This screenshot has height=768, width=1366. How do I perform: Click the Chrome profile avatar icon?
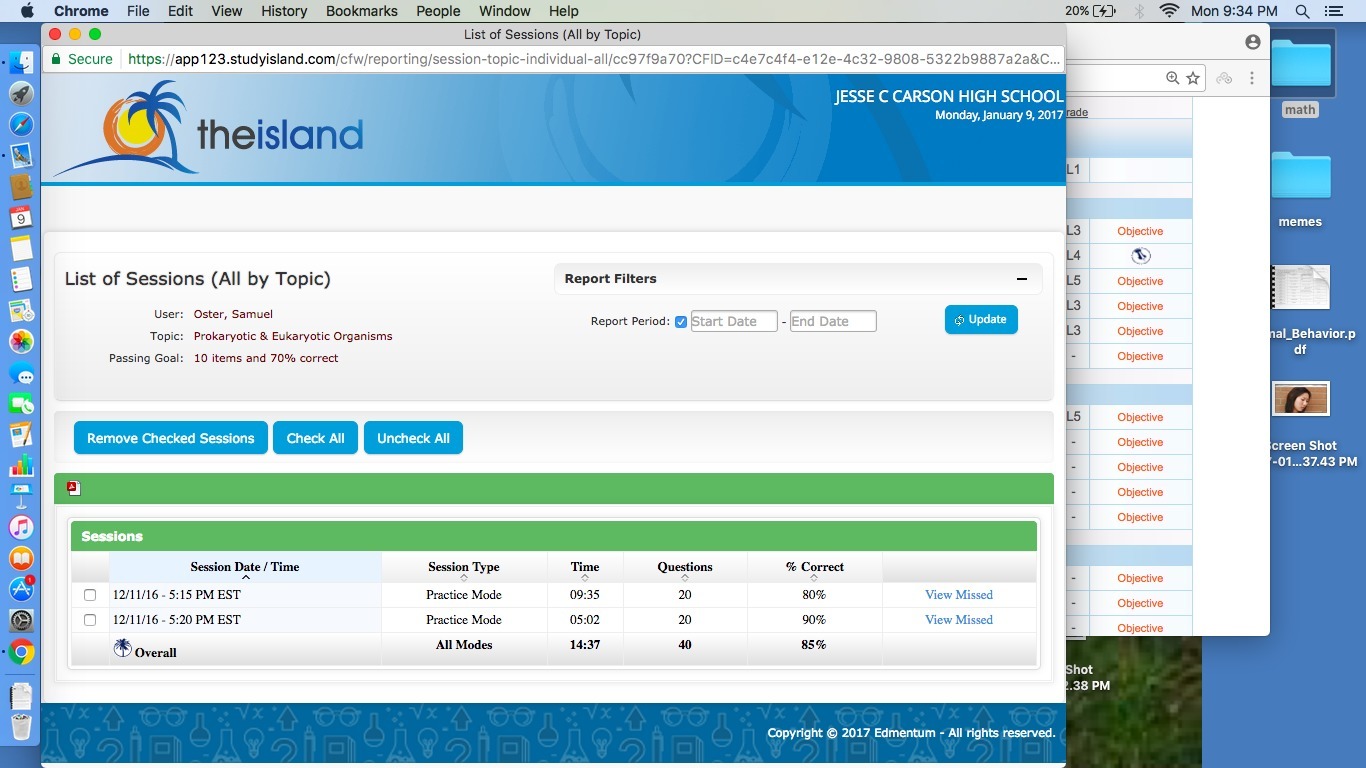click(1252, 42)
